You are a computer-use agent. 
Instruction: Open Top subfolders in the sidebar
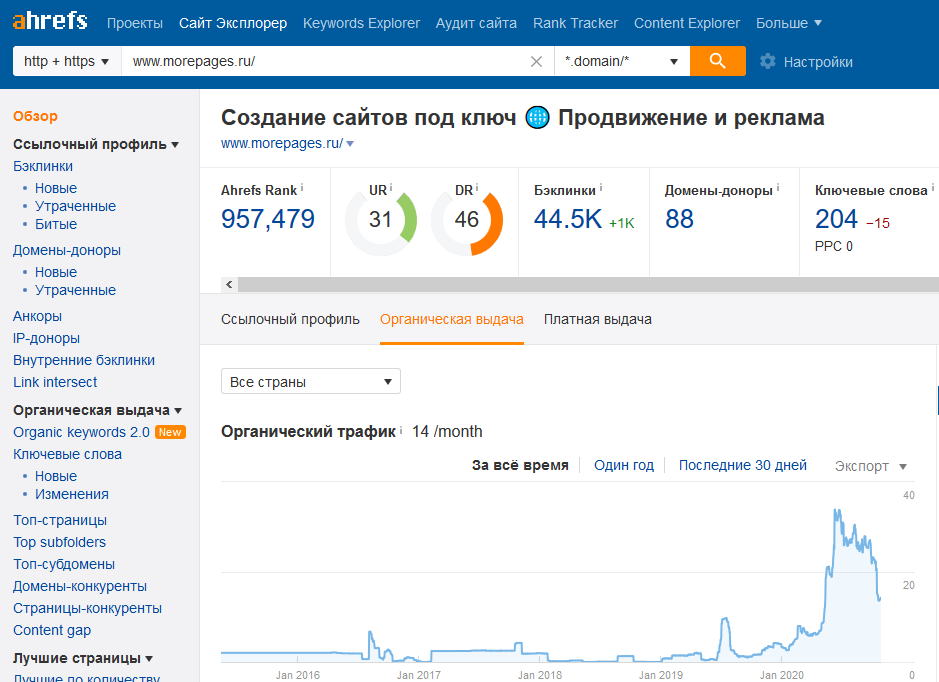(x=59, y=542)
